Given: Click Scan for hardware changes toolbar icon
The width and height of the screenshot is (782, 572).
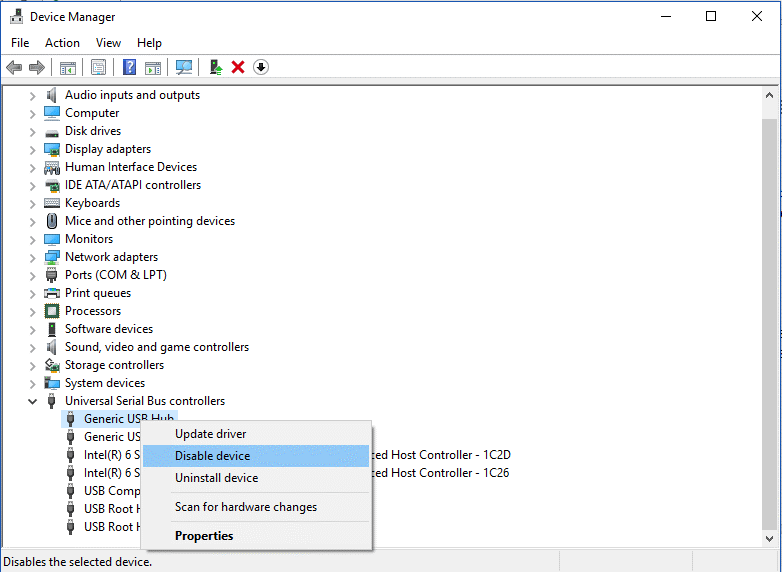Looking at the screenshot, I should (184, 67).
